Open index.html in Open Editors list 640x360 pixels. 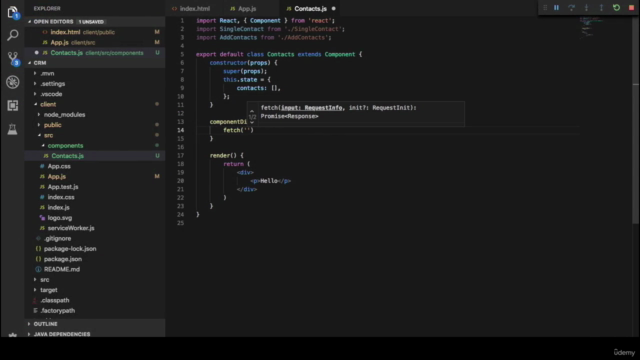(x=95, y=32)
